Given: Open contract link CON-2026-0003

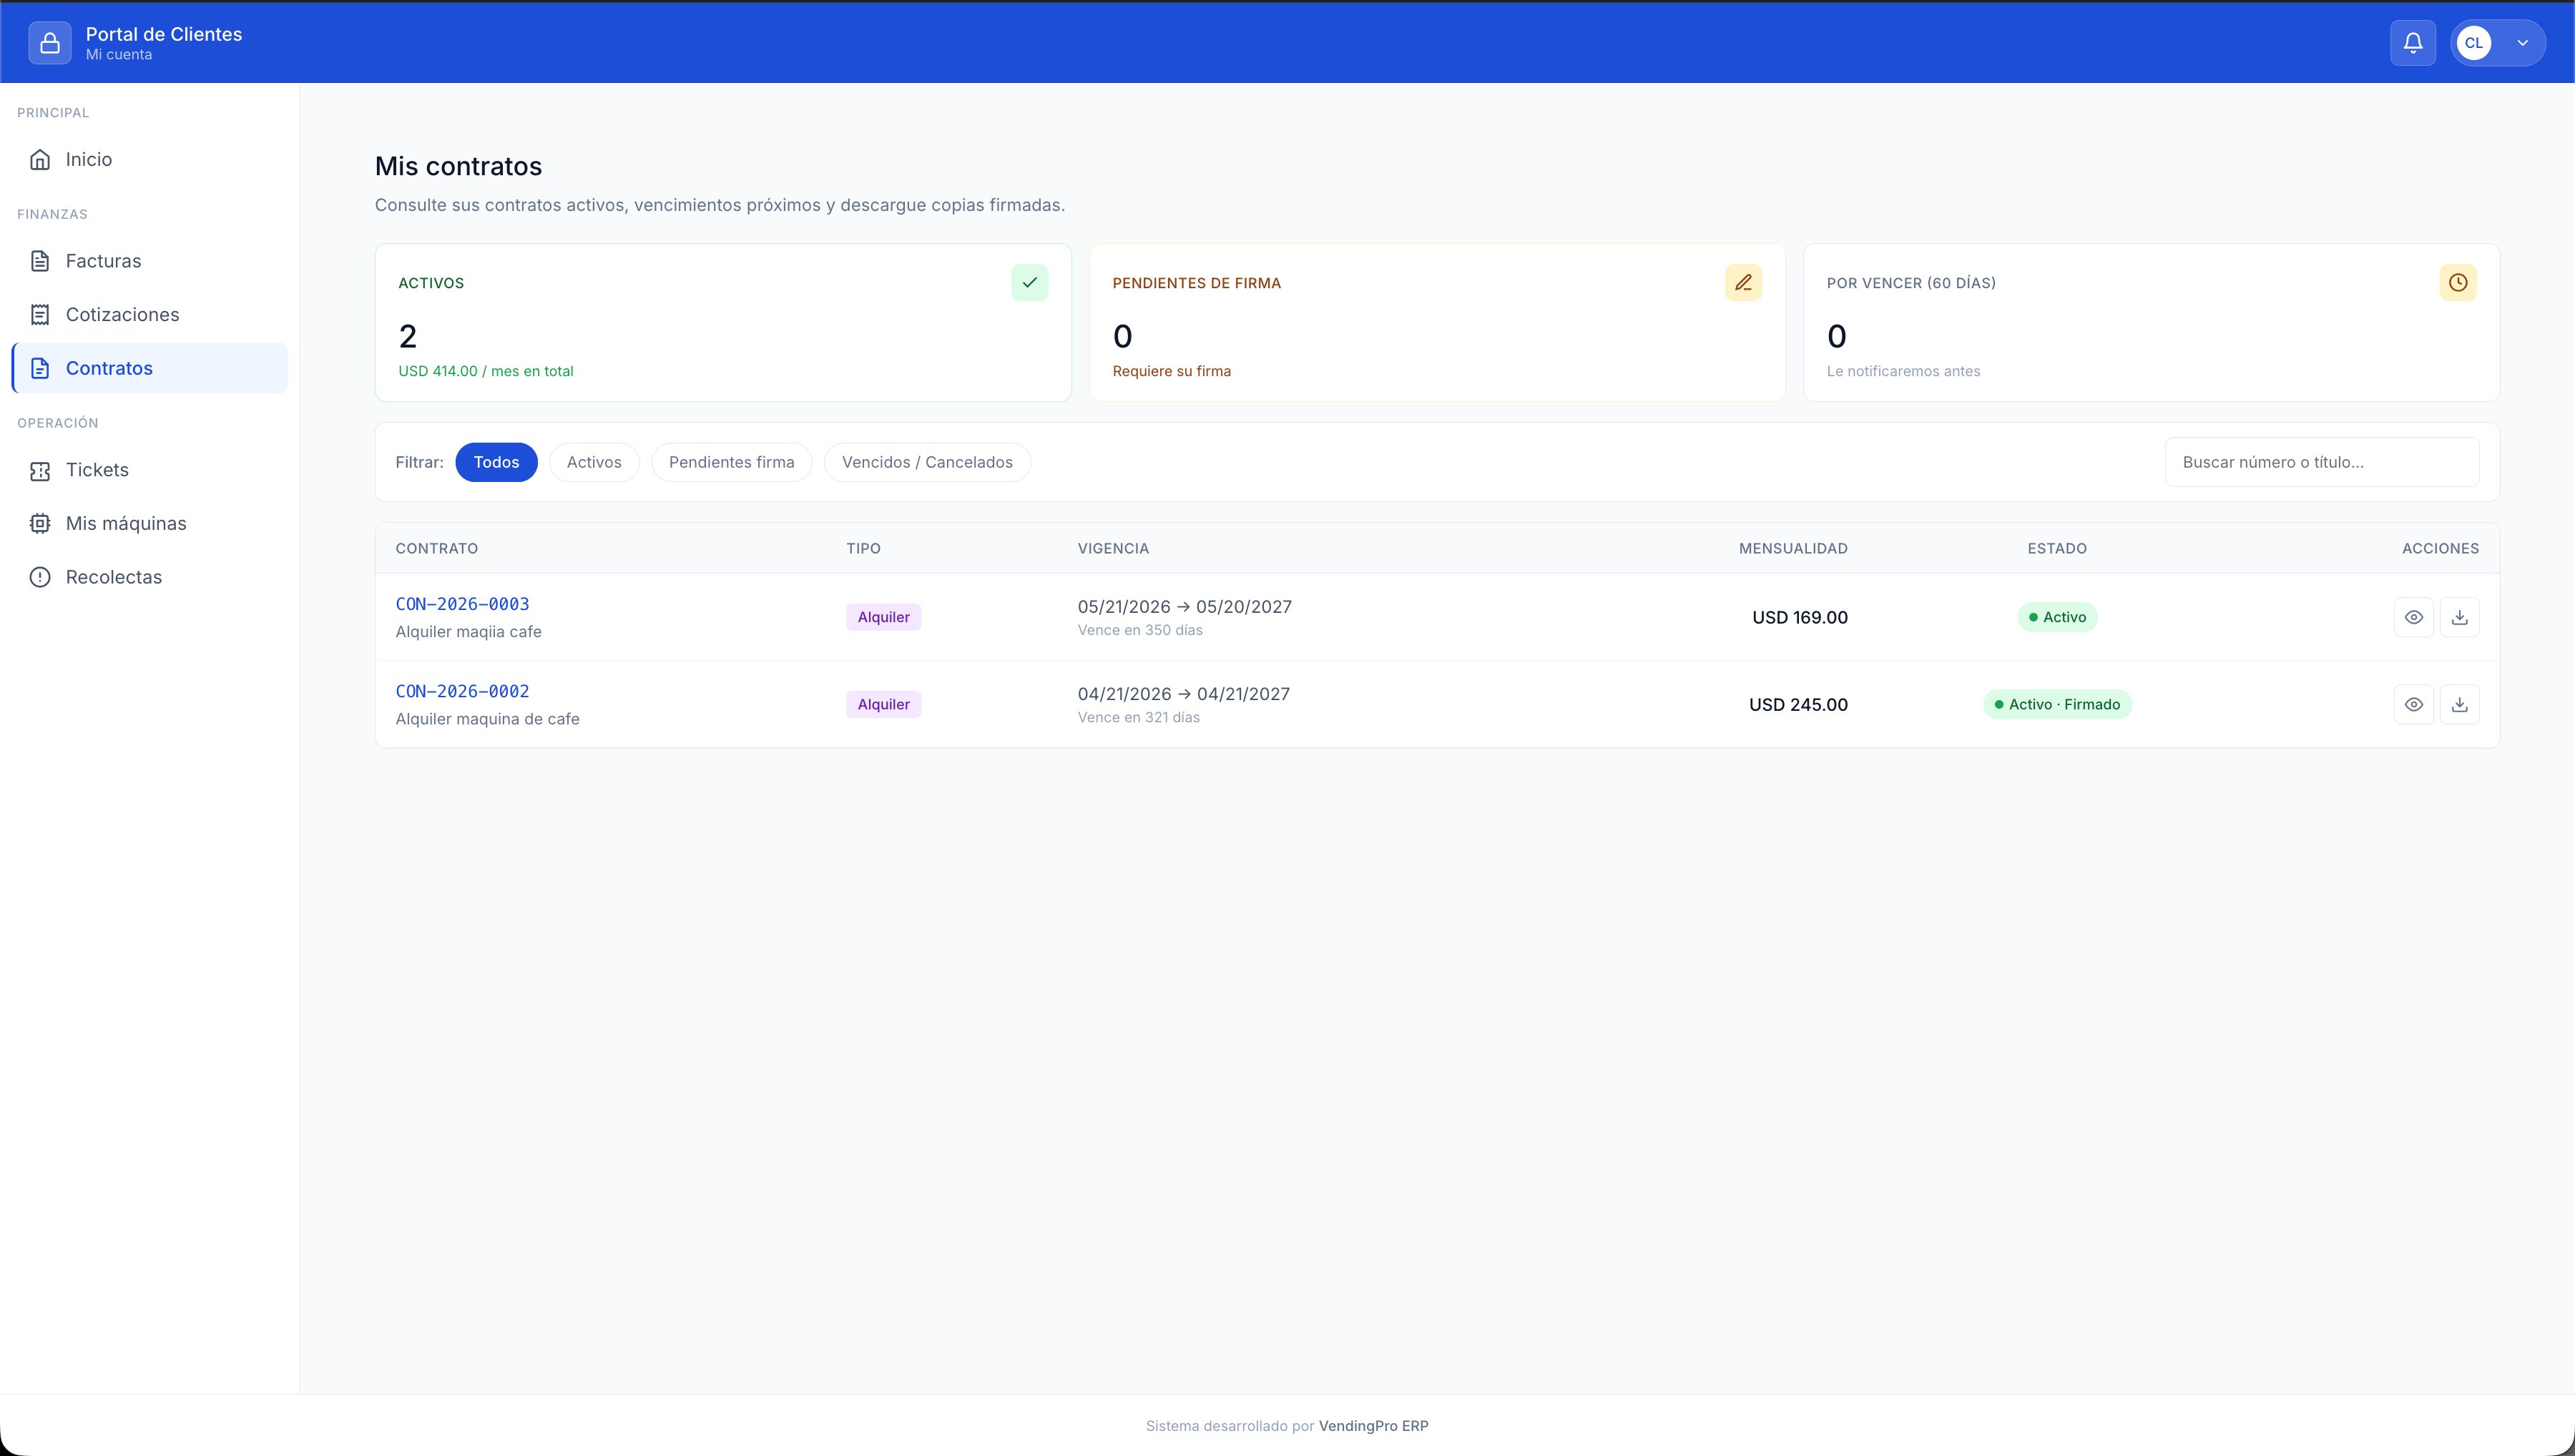Looking at the screenshot, I should click(462, 604).
